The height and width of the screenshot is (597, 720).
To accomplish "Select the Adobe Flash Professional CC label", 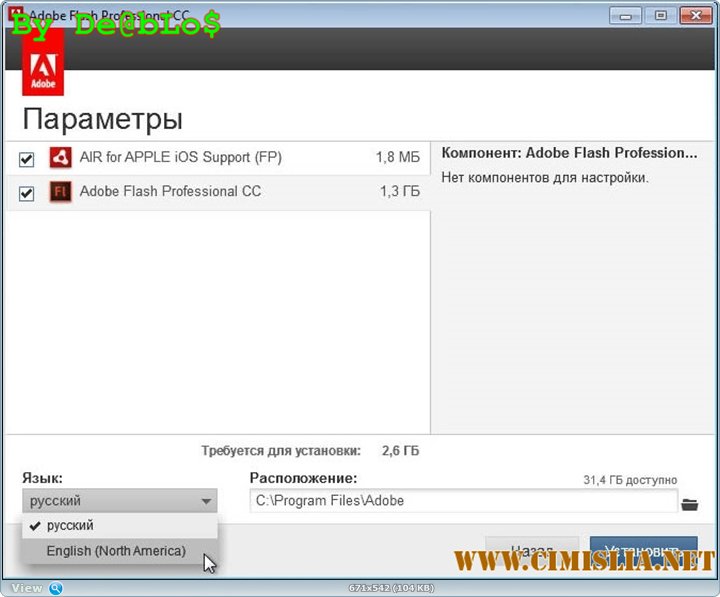I will tap(170, 191).
